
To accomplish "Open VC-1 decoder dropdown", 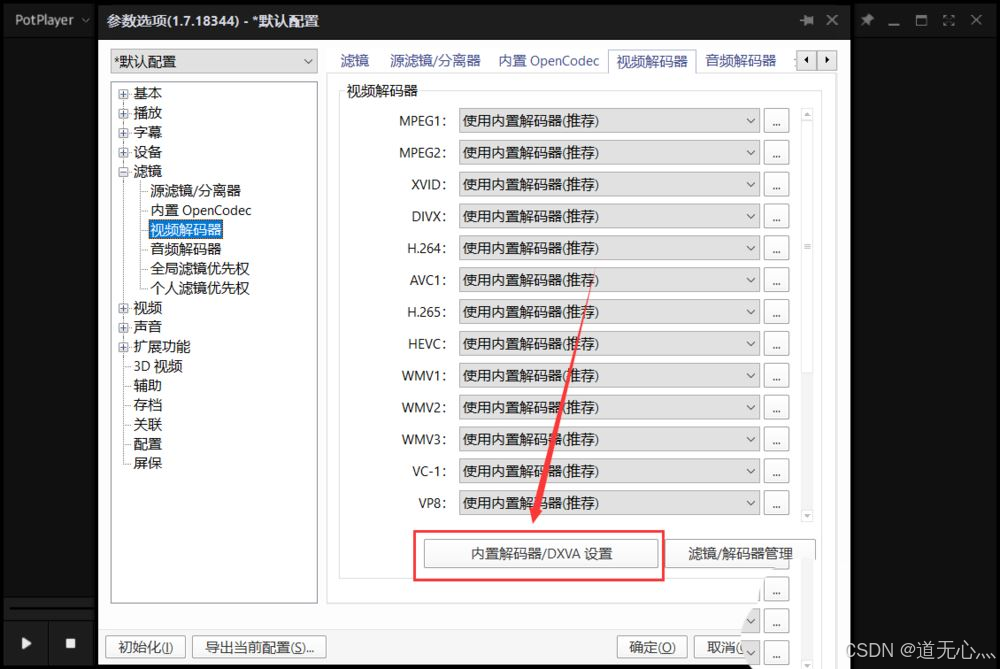I will (609, 471).
